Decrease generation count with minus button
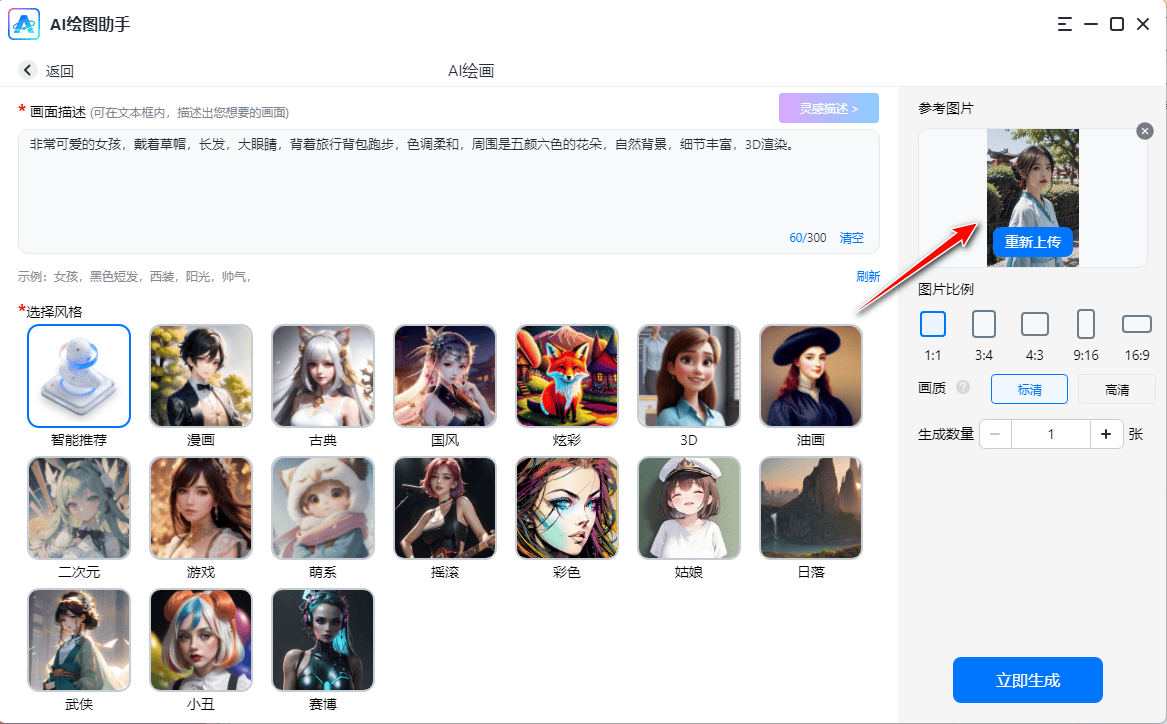 pyautogui.click(x=995, y=434)
